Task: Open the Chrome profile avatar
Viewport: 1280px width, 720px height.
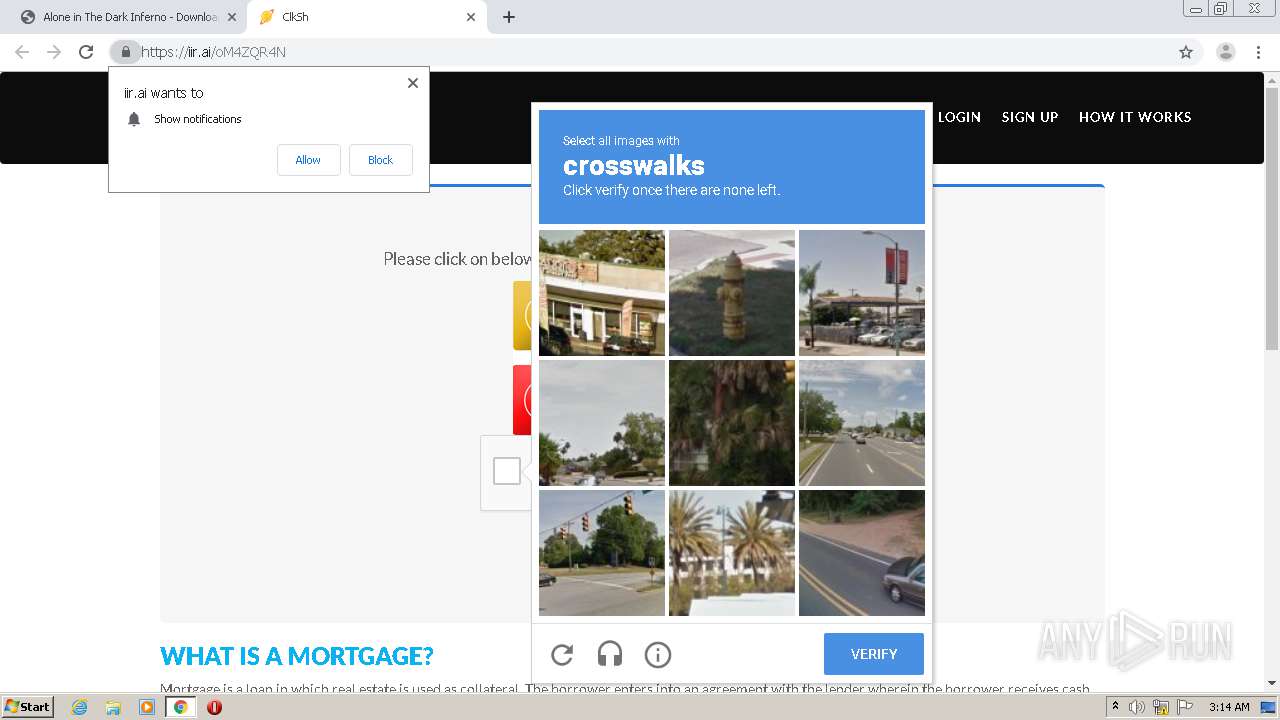Action: [x=1226, y=52]
